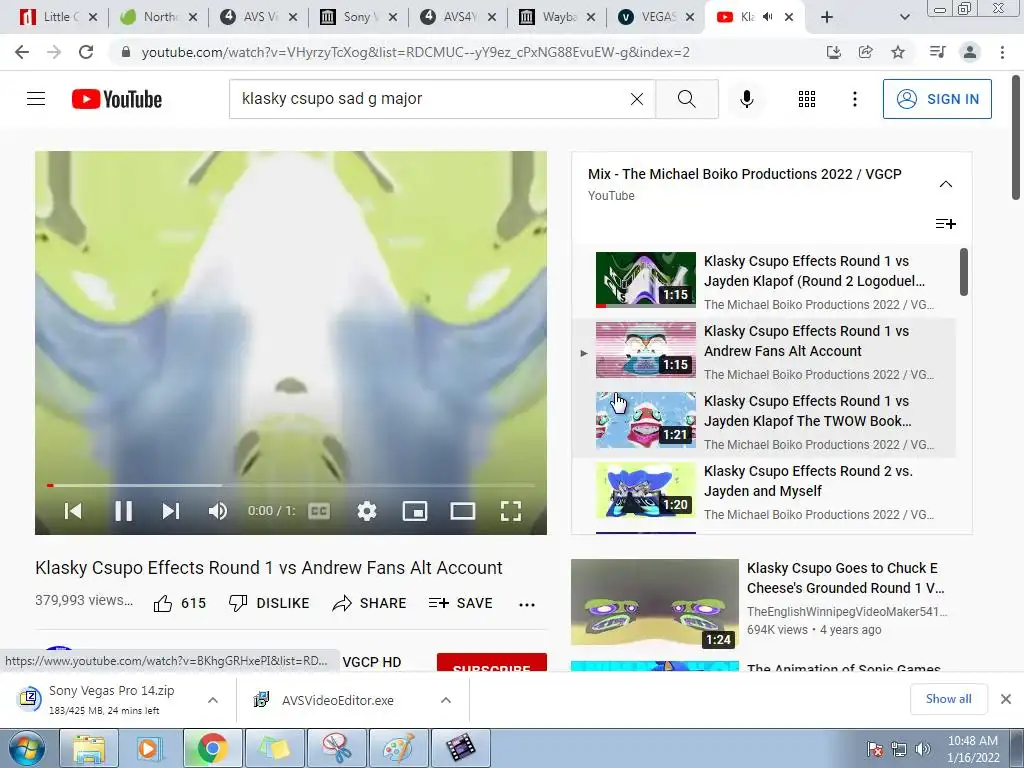
Task: Click the magnifying glass search button
Action: pos(686,99)
